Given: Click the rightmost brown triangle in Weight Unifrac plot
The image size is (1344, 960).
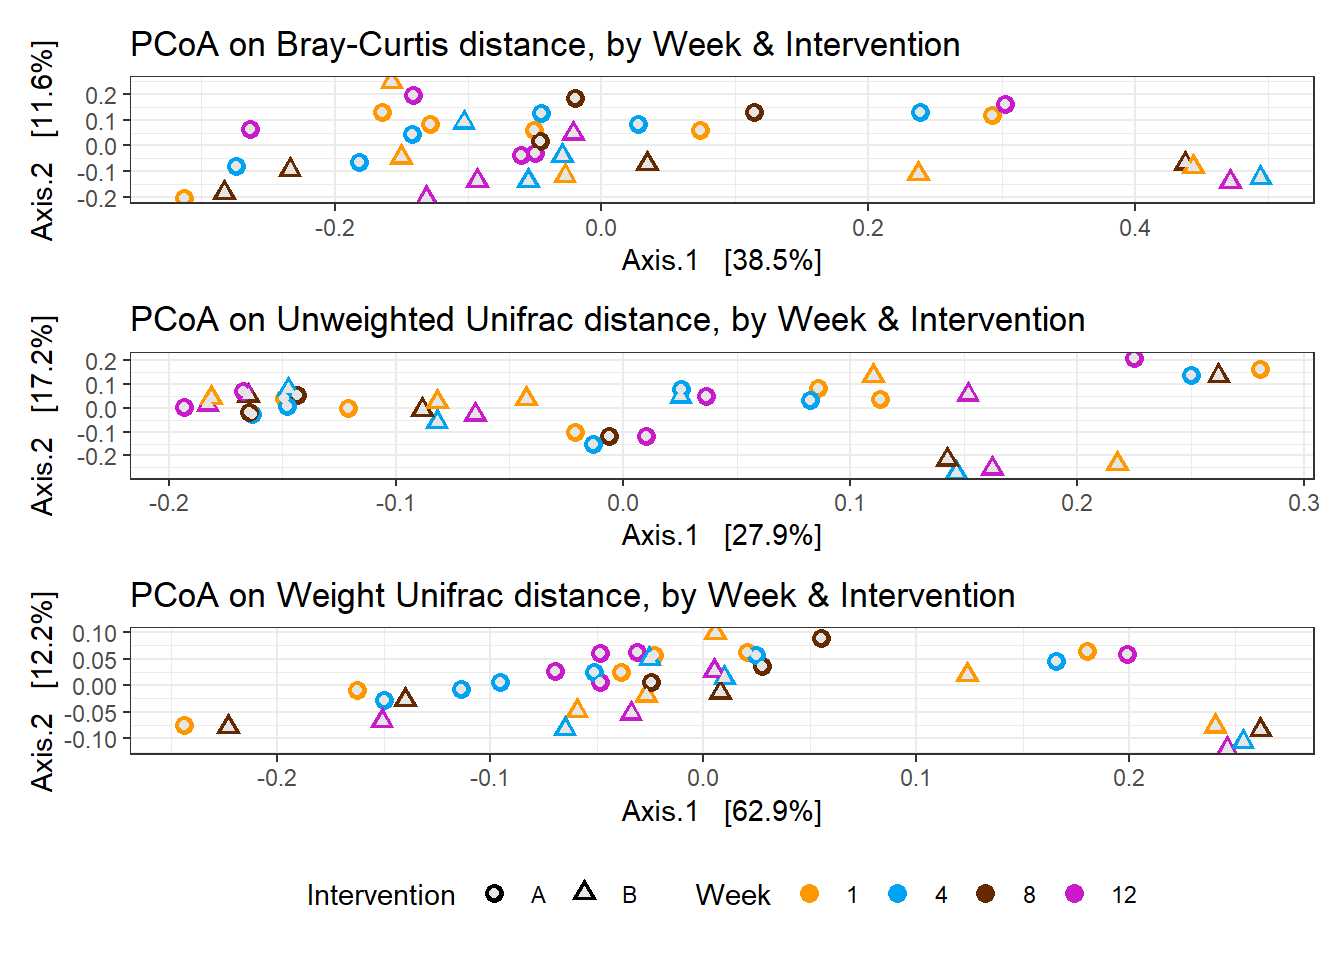Looking at the screenshot, I should pos(1261,728).
